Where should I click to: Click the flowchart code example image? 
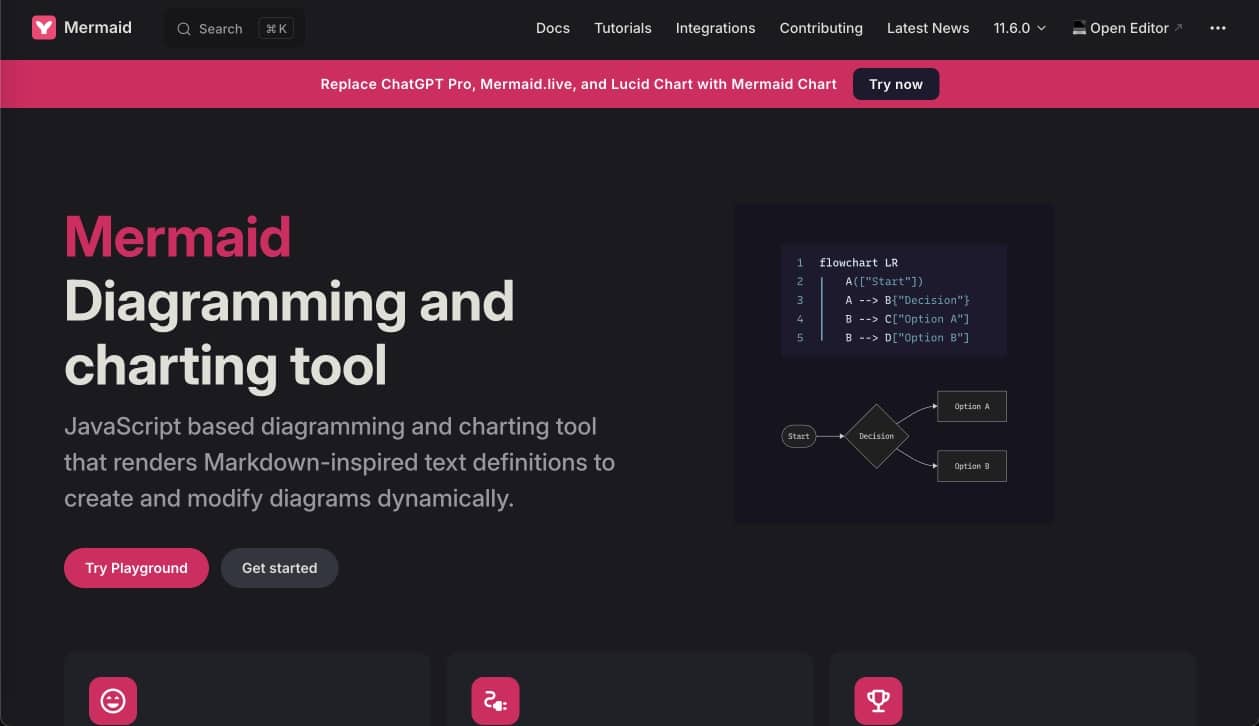click(894, 364)
